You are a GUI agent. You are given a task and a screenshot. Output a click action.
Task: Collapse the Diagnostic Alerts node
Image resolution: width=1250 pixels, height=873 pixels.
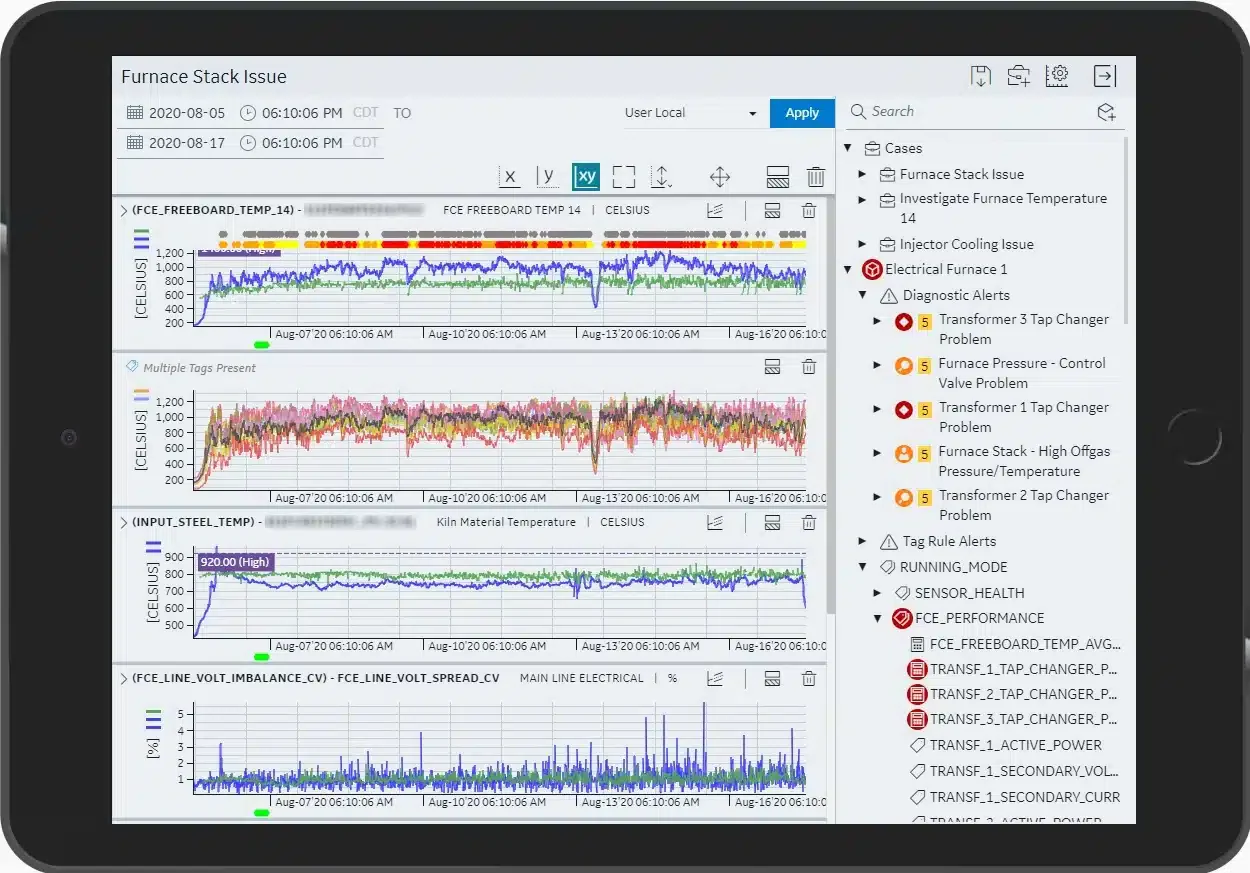tap(863, 295)
